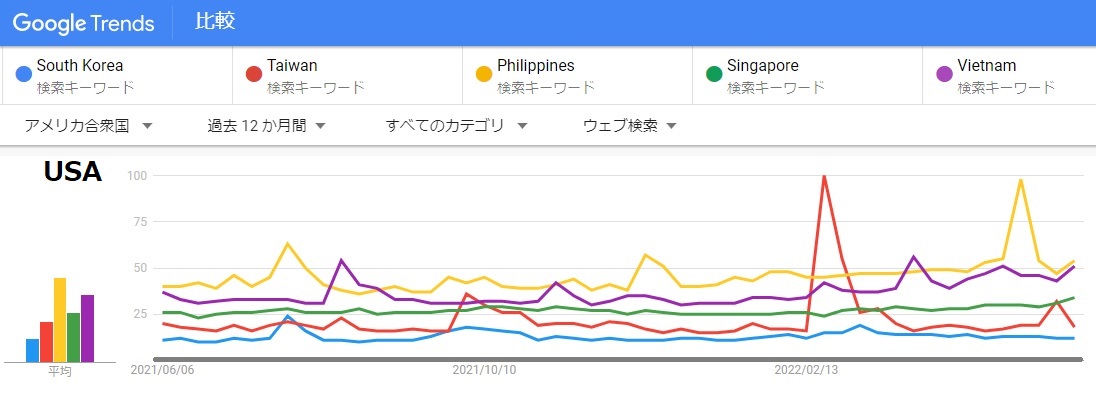Select the Philippines search term box
This screenshot has height=393, width=1096.
point(577,76)
